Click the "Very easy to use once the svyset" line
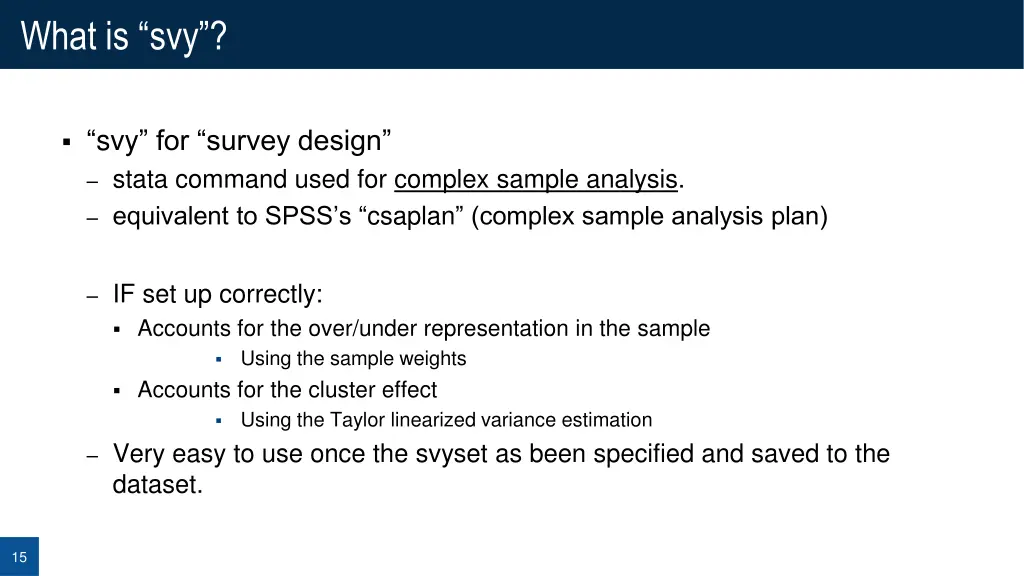 coord(501,454)
